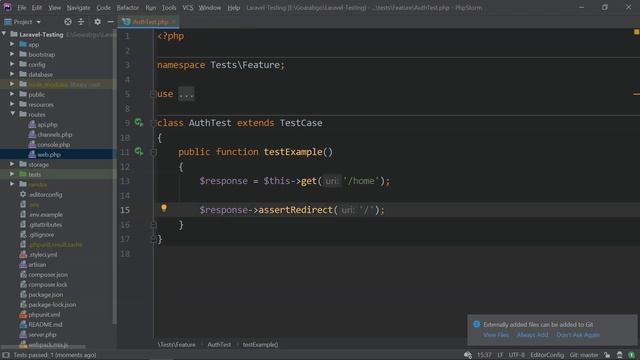
Task: Expand the app folder
Action: [12, 44]
